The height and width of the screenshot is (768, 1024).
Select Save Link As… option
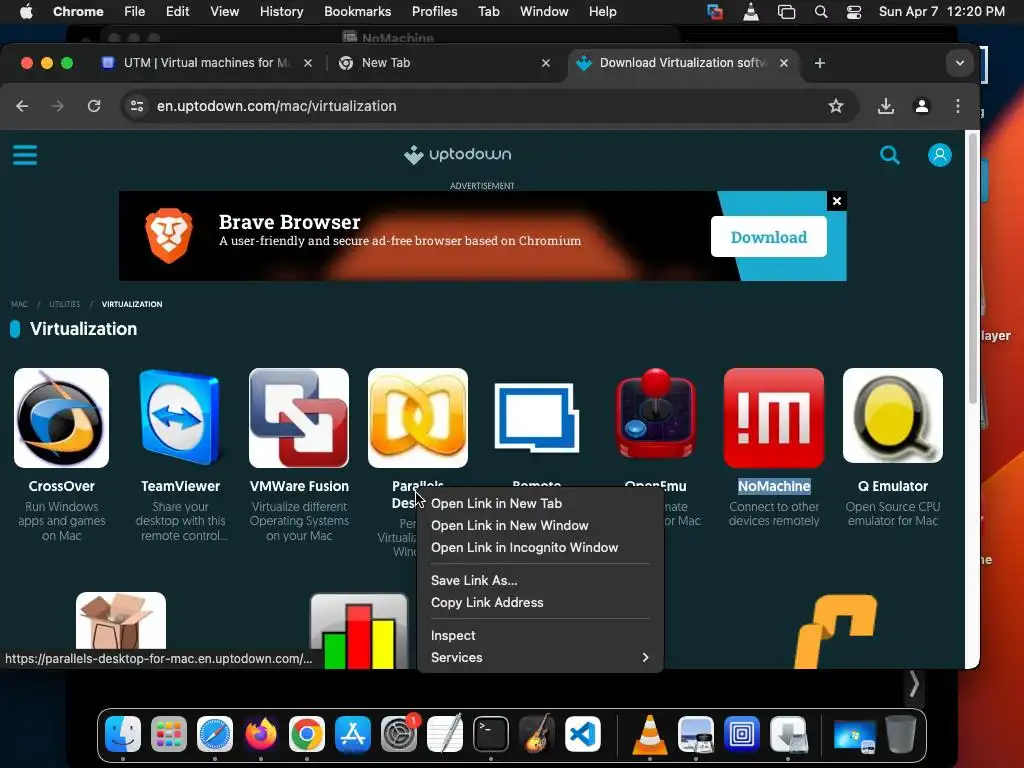point(539,581)
